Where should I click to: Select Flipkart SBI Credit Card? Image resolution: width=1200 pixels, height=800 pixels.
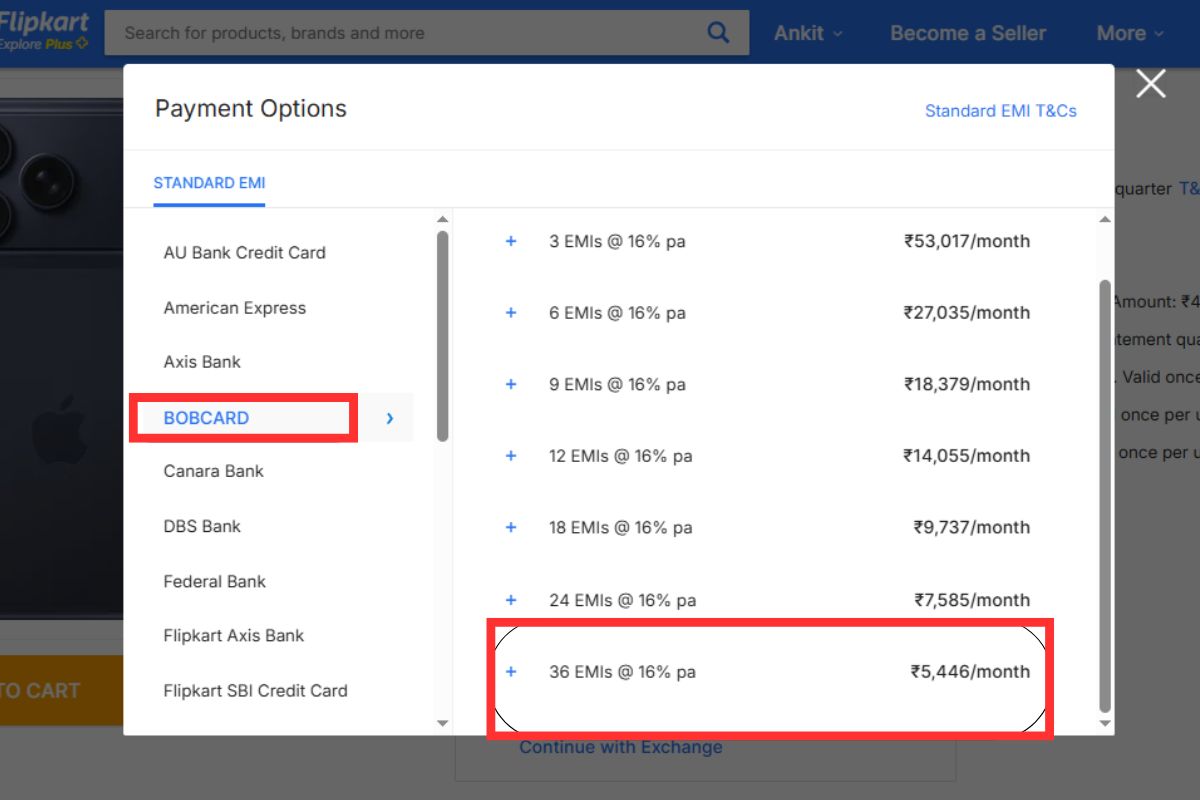[255, 690]
